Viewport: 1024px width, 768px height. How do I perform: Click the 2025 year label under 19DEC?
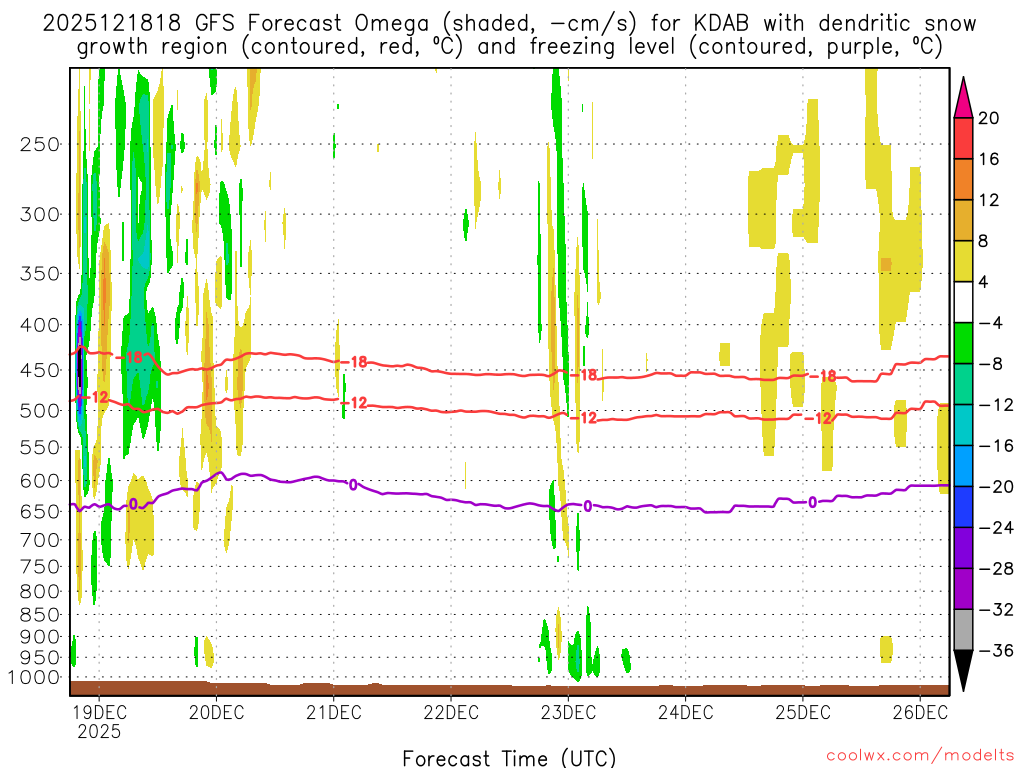[x=99, y=731]
